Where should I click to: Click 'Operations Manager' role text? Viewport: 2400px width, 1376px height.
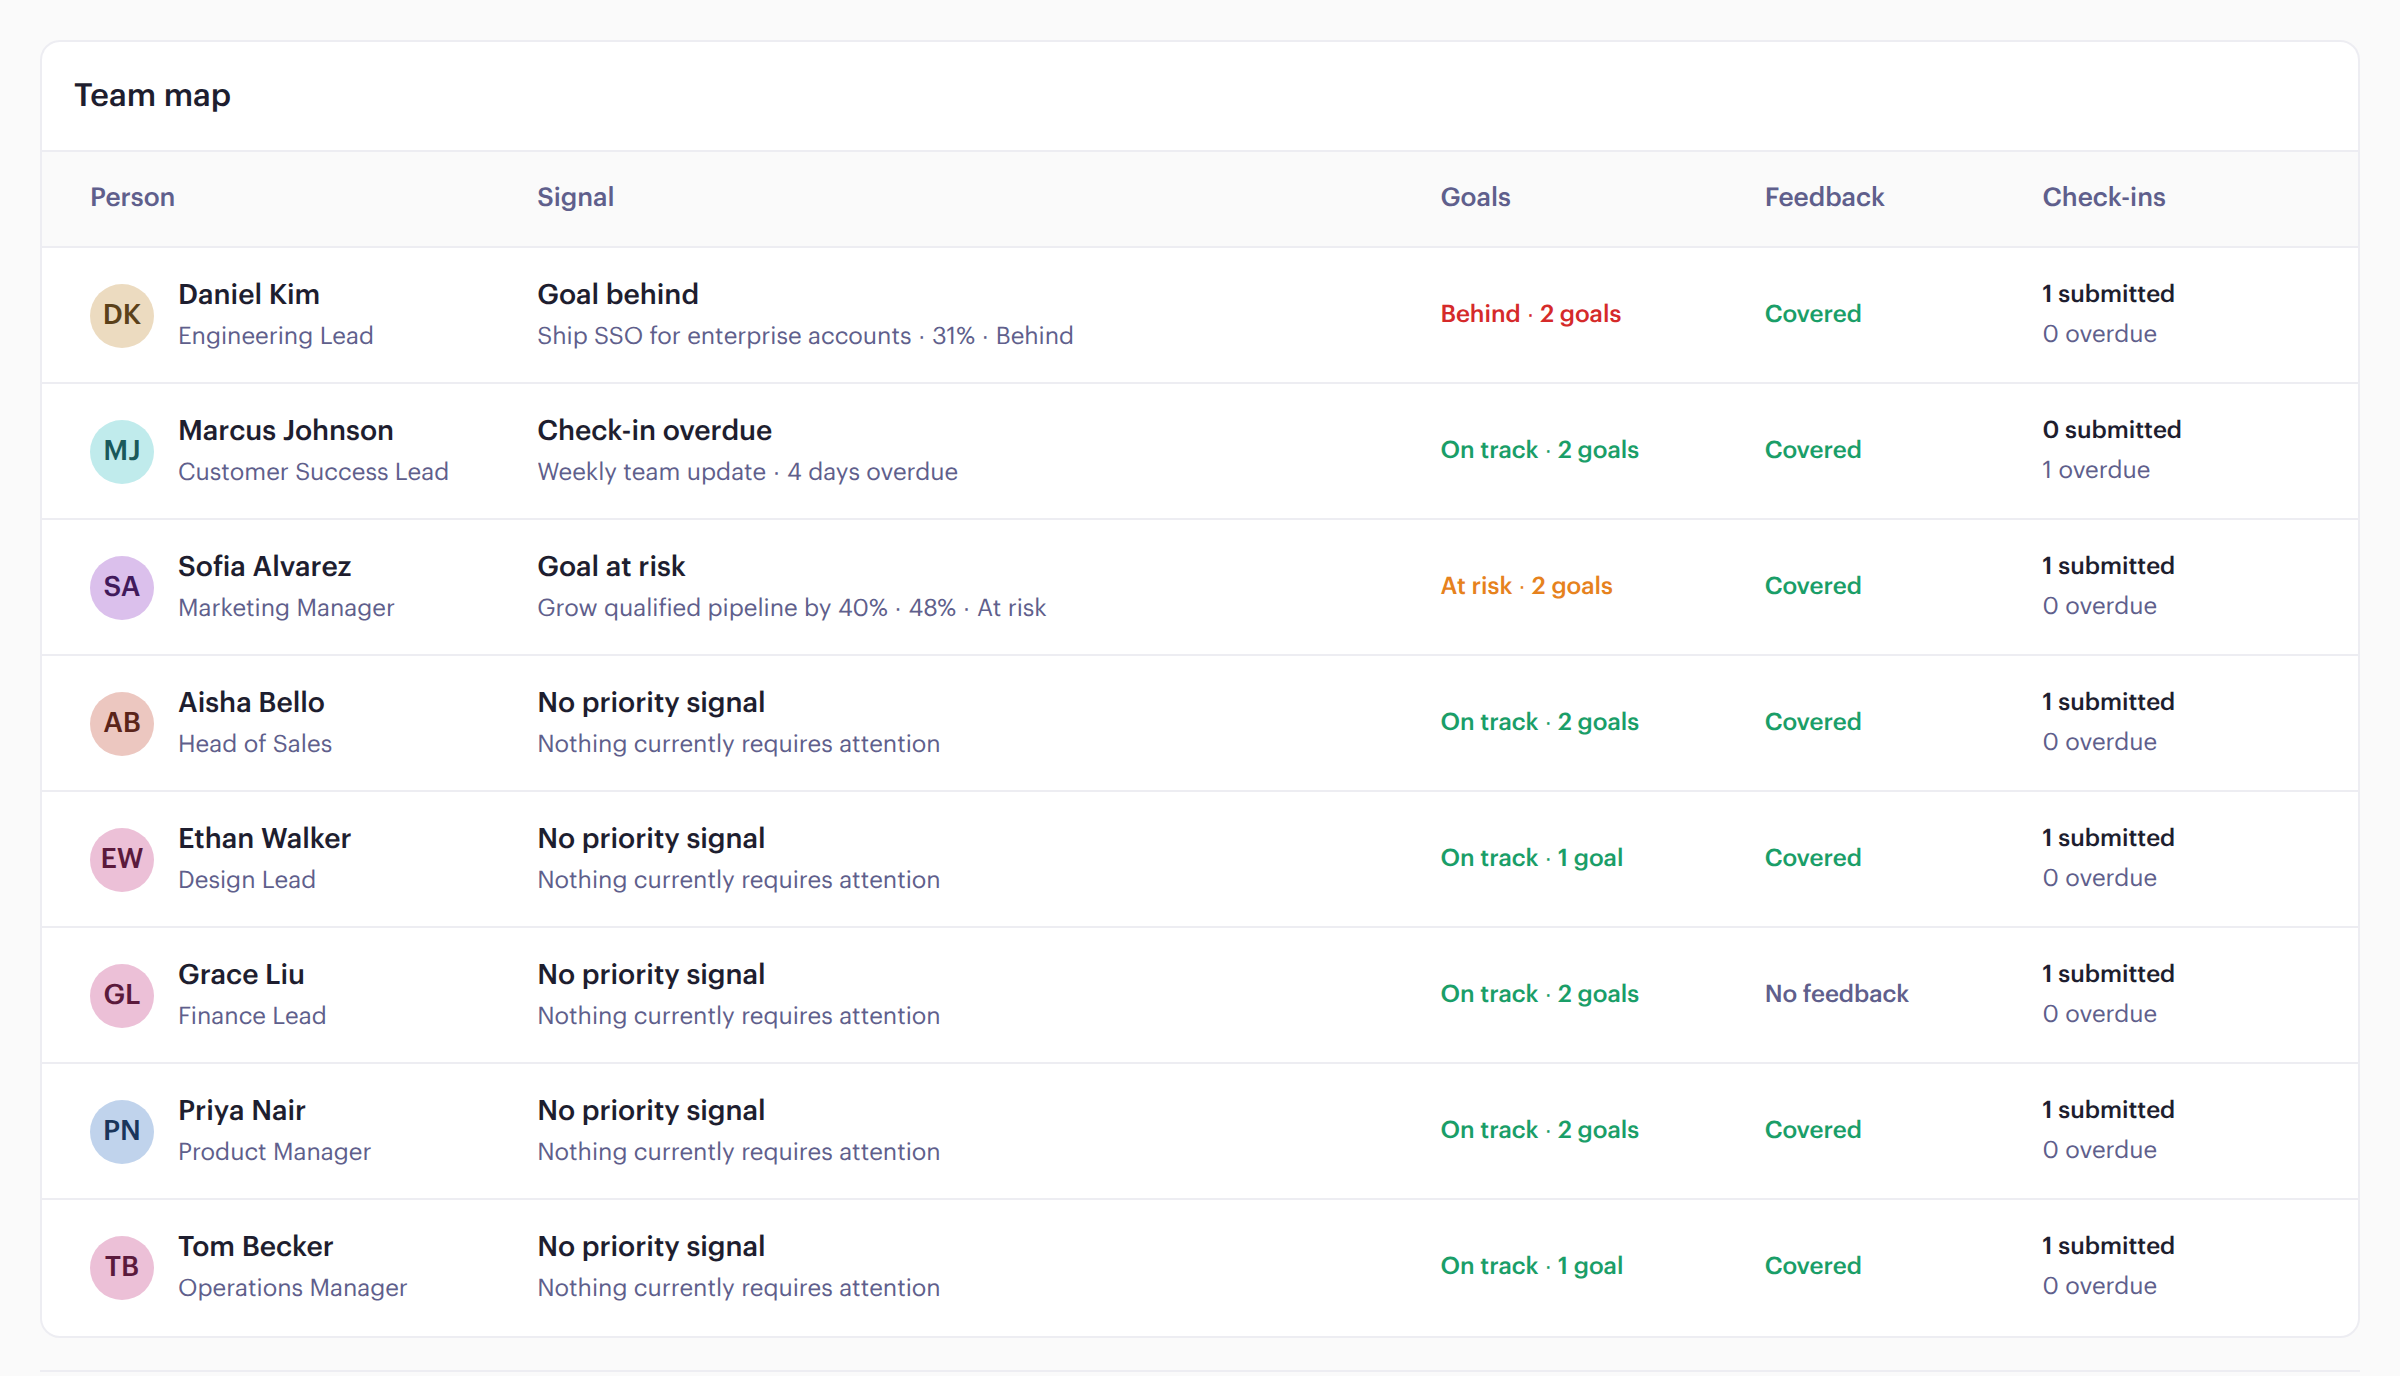pyautogui.click(x=292, y=1288)
